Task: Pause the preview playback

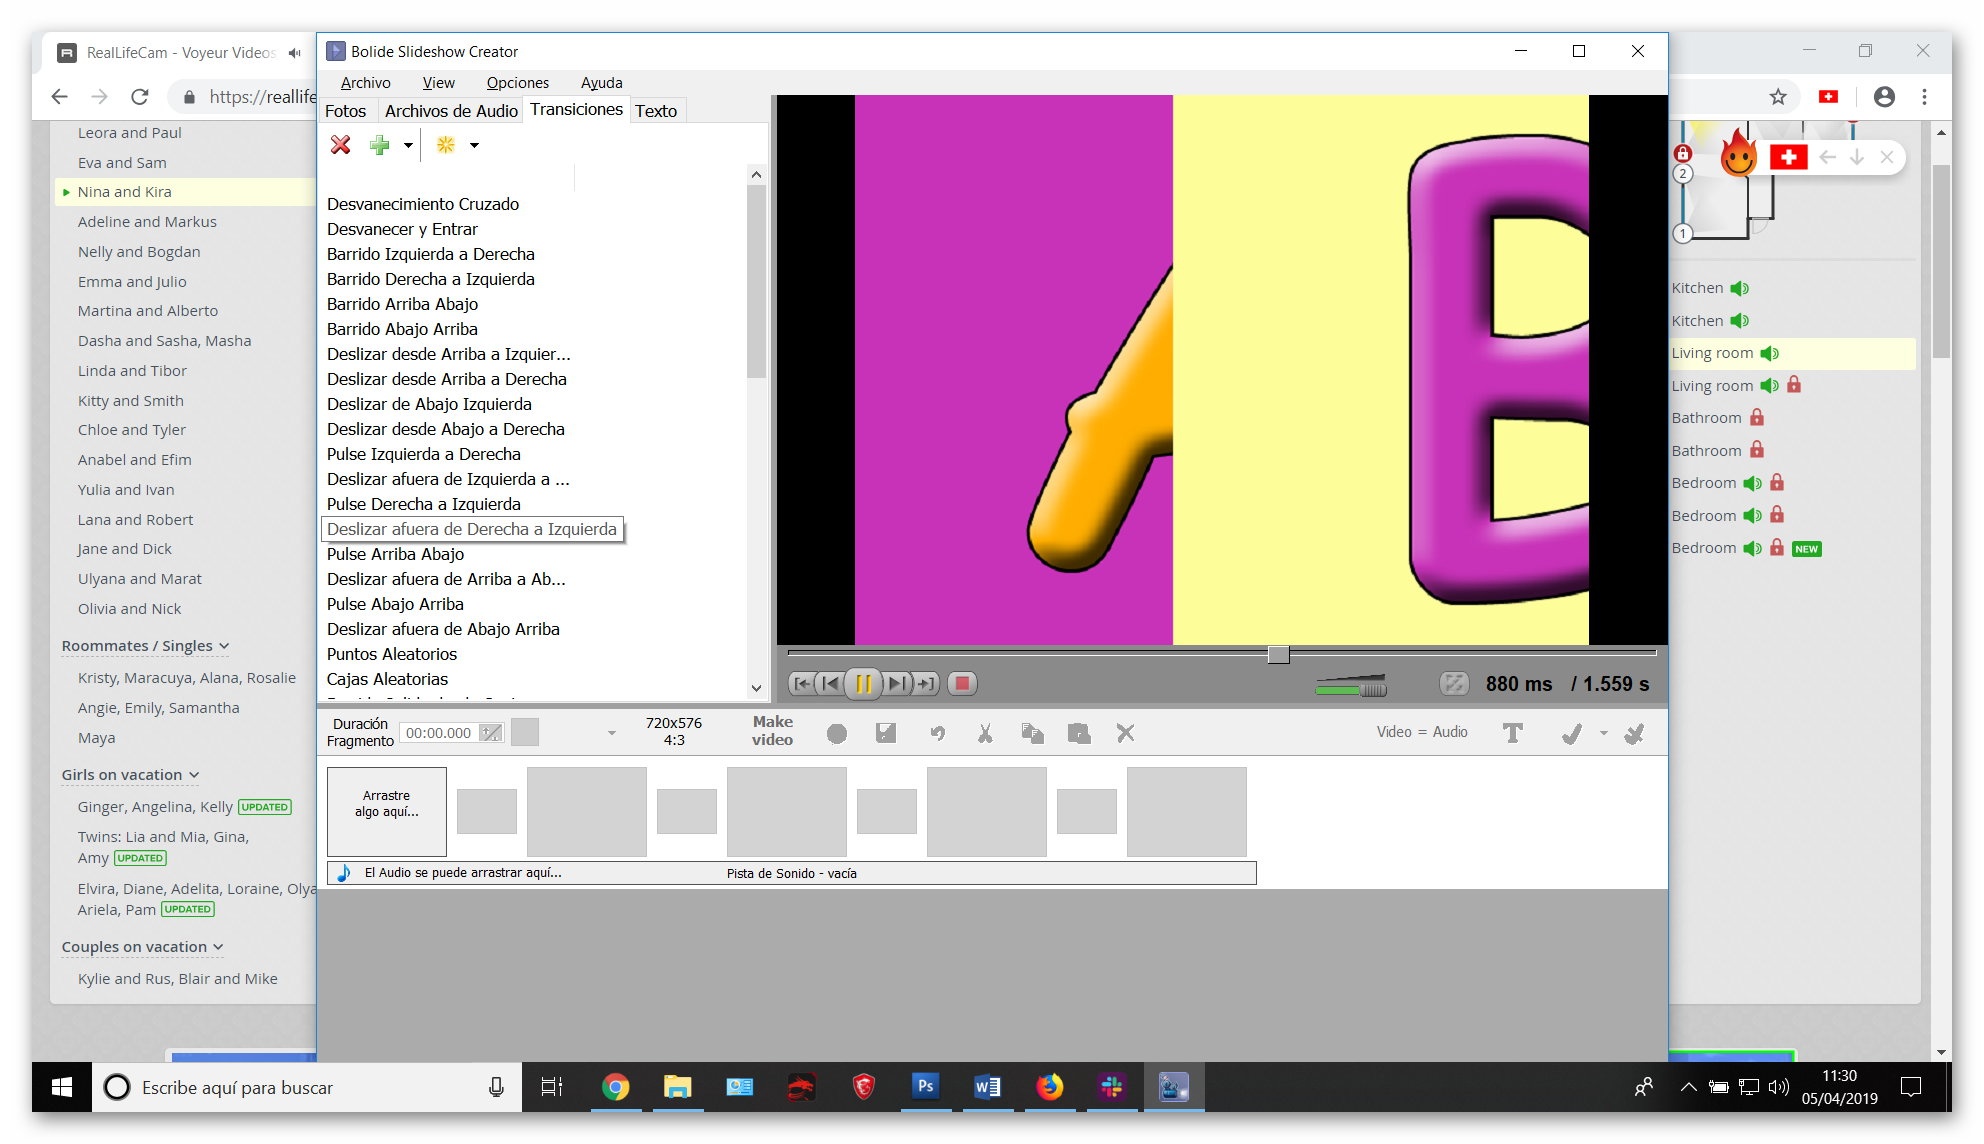Action: 863,684
